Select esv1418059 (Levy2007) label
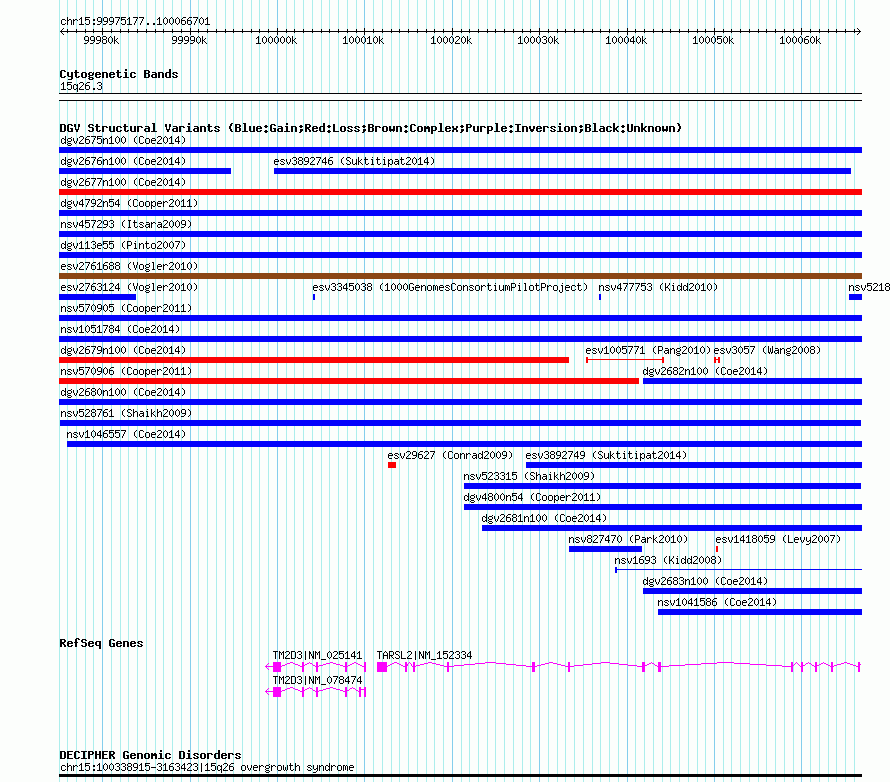 [x=778, y=539]
